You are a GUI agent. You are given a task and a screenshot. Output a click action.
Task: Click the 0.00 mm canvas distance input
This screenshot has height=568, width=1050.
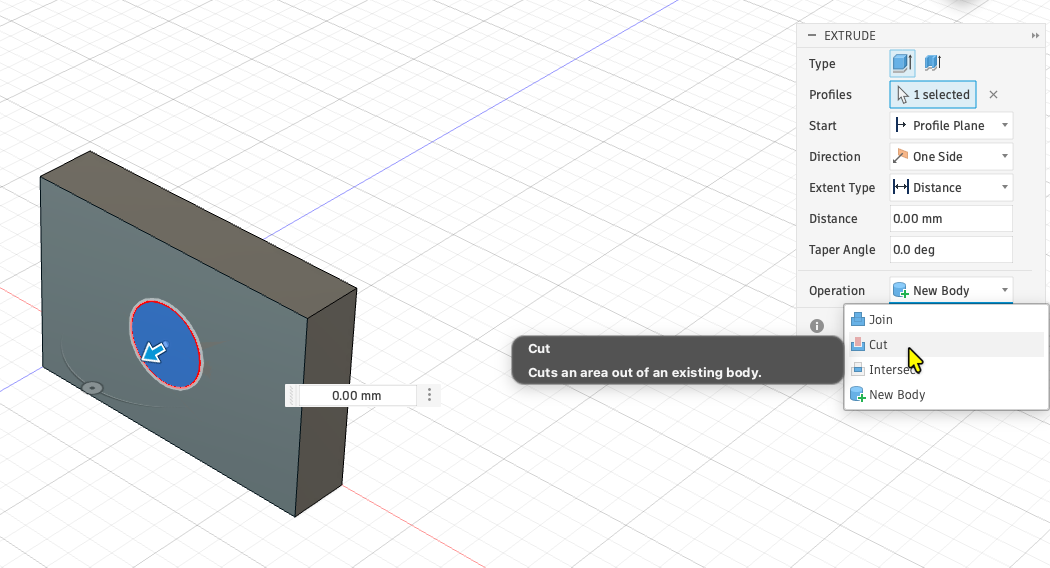coord(357,396)
